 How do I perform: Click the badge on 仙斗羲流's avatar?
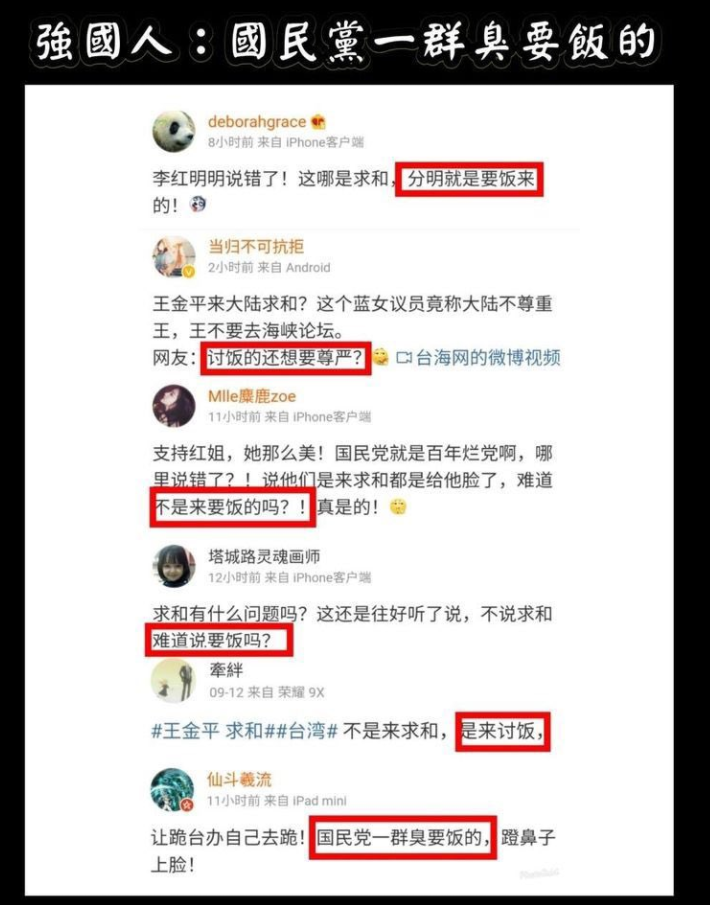[186, 805]
